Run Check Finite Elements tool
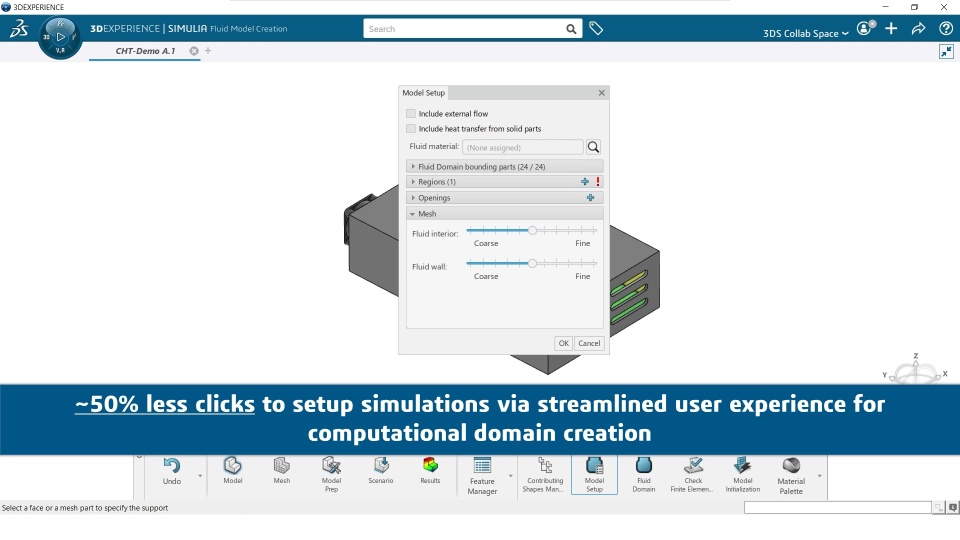Screen dimensions: 960x540 (692, 474)
